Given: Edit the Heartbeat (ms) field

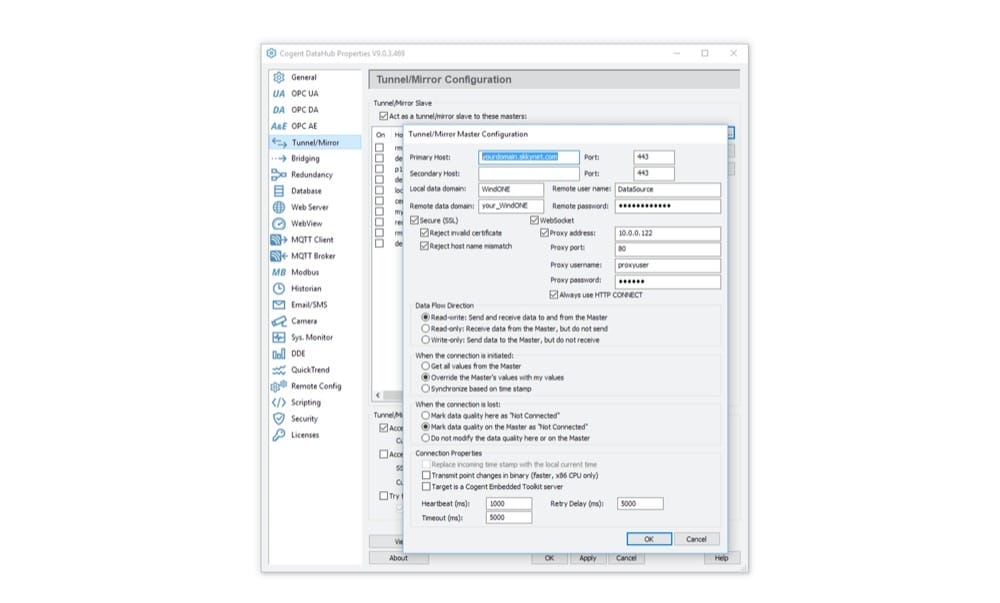Looking at the screenshot, I should point(509,504).
